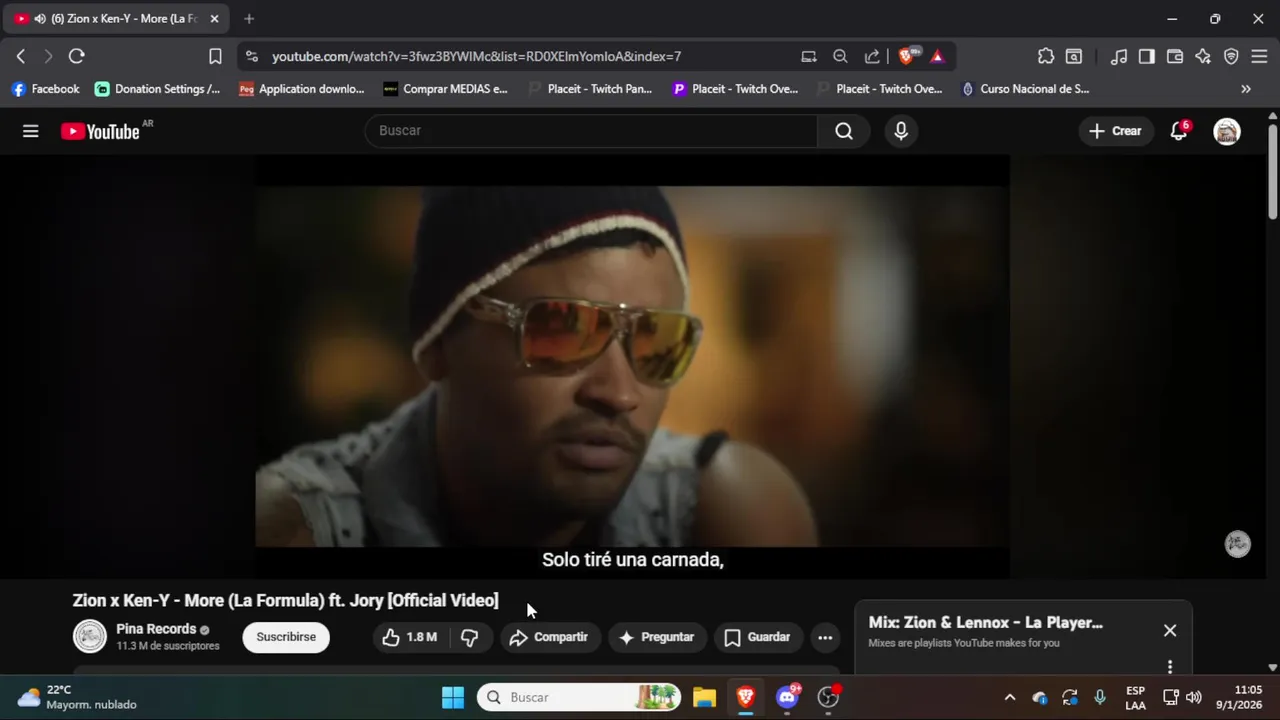Click Crear button in YouTube header
The width and height of the screenshot is (1280, 720).
1115,131
